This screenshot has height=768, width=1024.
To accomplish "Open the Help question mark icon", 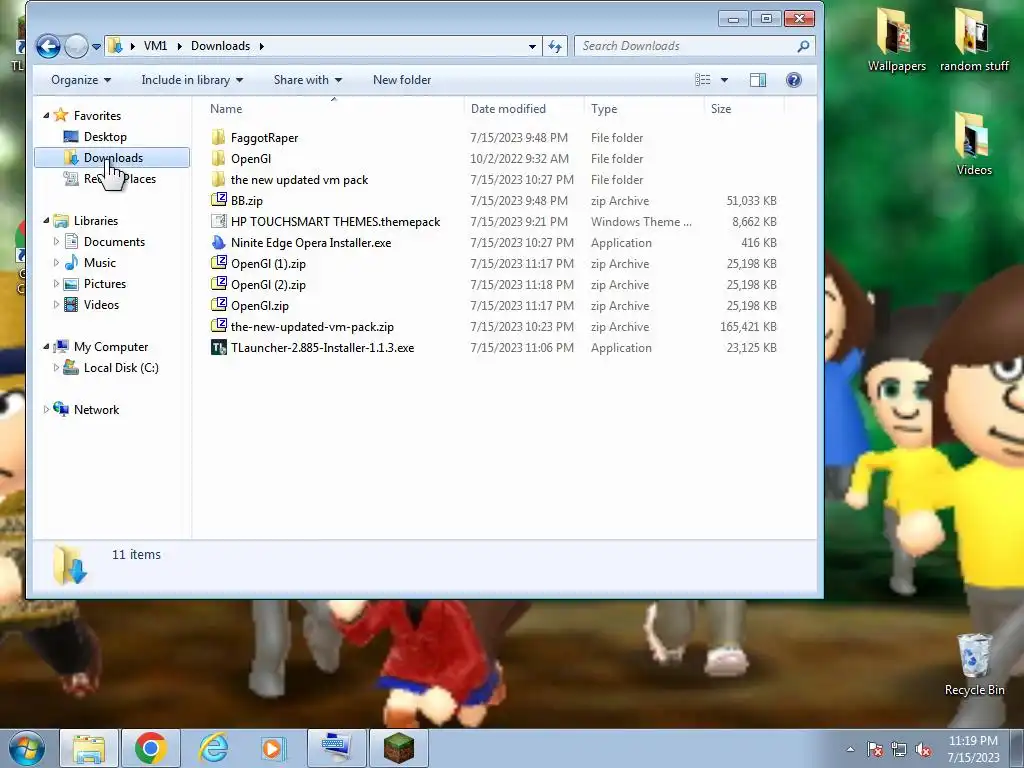I will coord(793,80).
